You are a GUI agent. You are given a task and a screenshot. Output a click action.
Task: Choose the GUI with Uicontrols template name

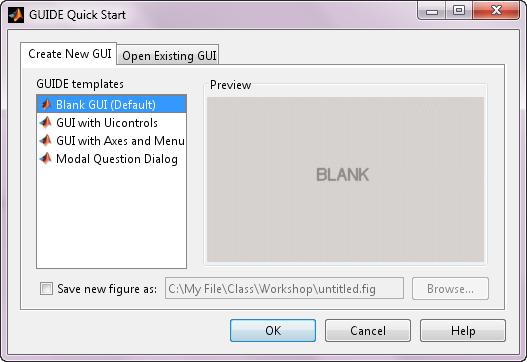[107, 123]
